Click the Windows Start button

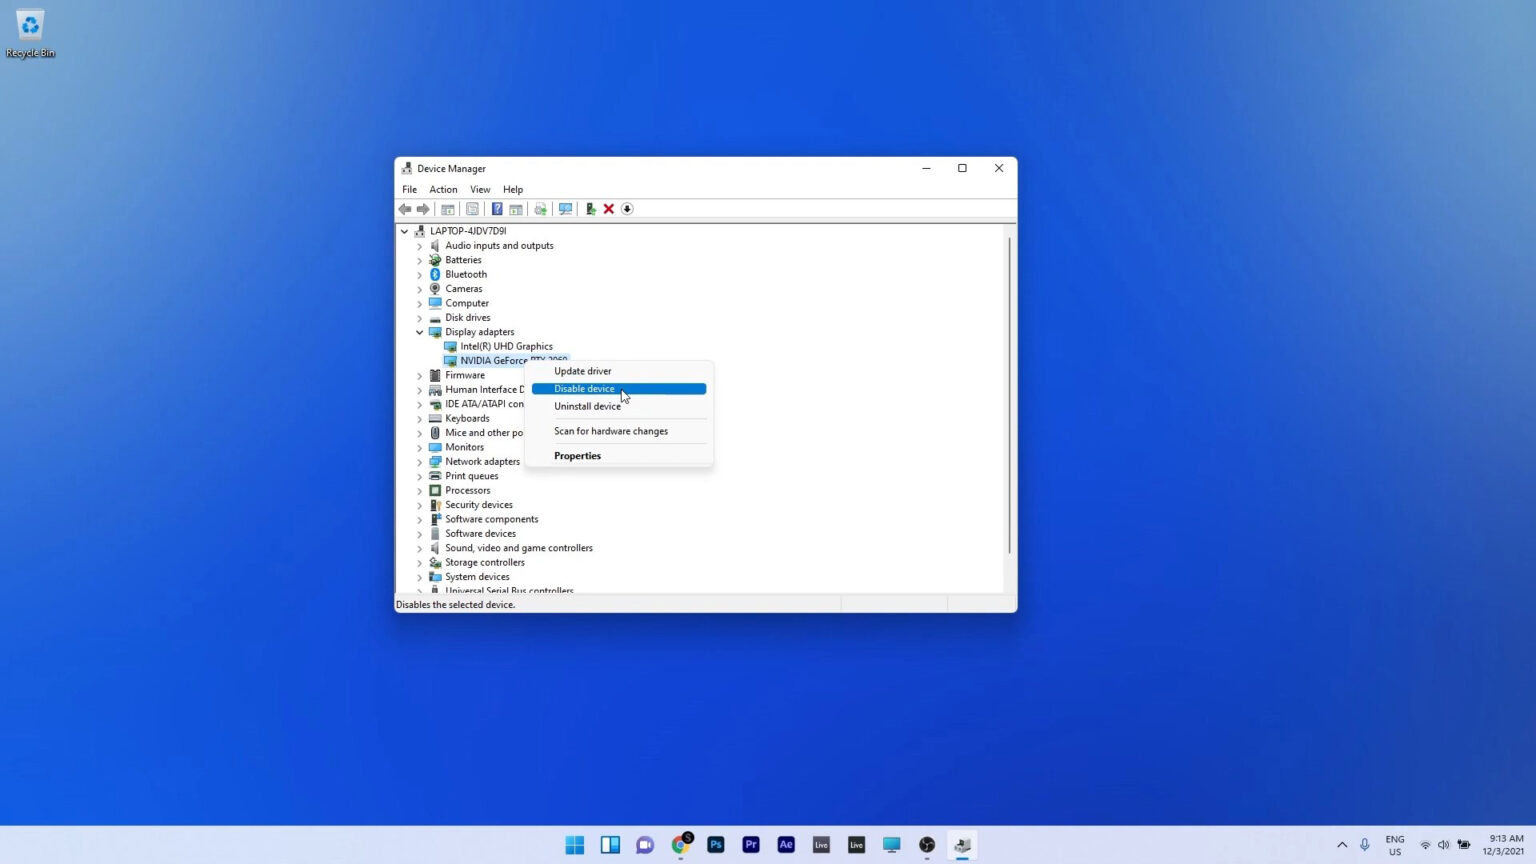(575, 845)
